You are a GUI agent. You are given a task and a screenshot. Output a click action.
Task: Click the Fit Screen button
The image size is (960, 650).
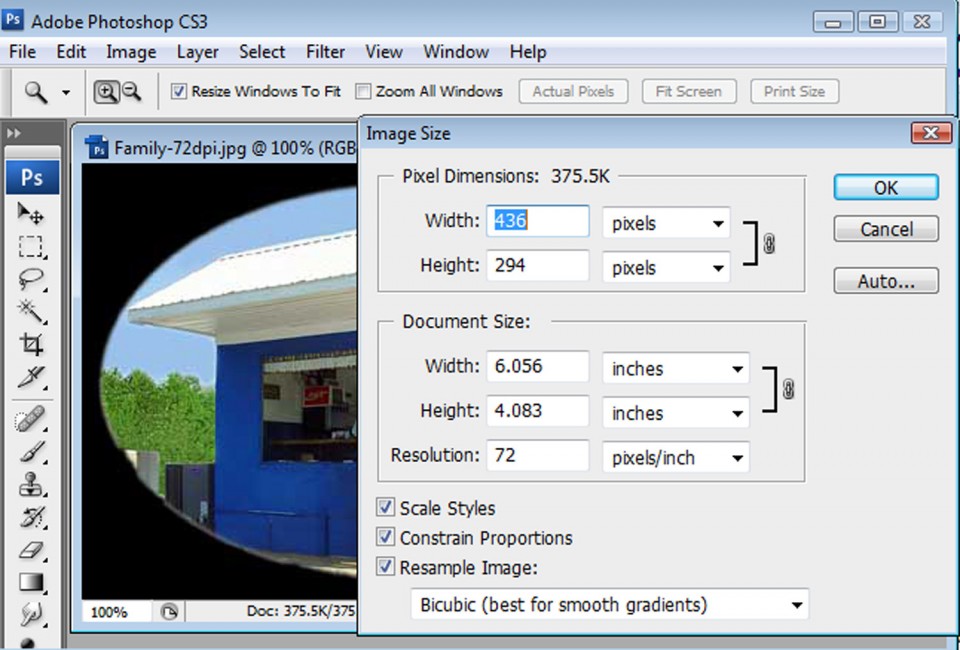[x=688, y=91]
